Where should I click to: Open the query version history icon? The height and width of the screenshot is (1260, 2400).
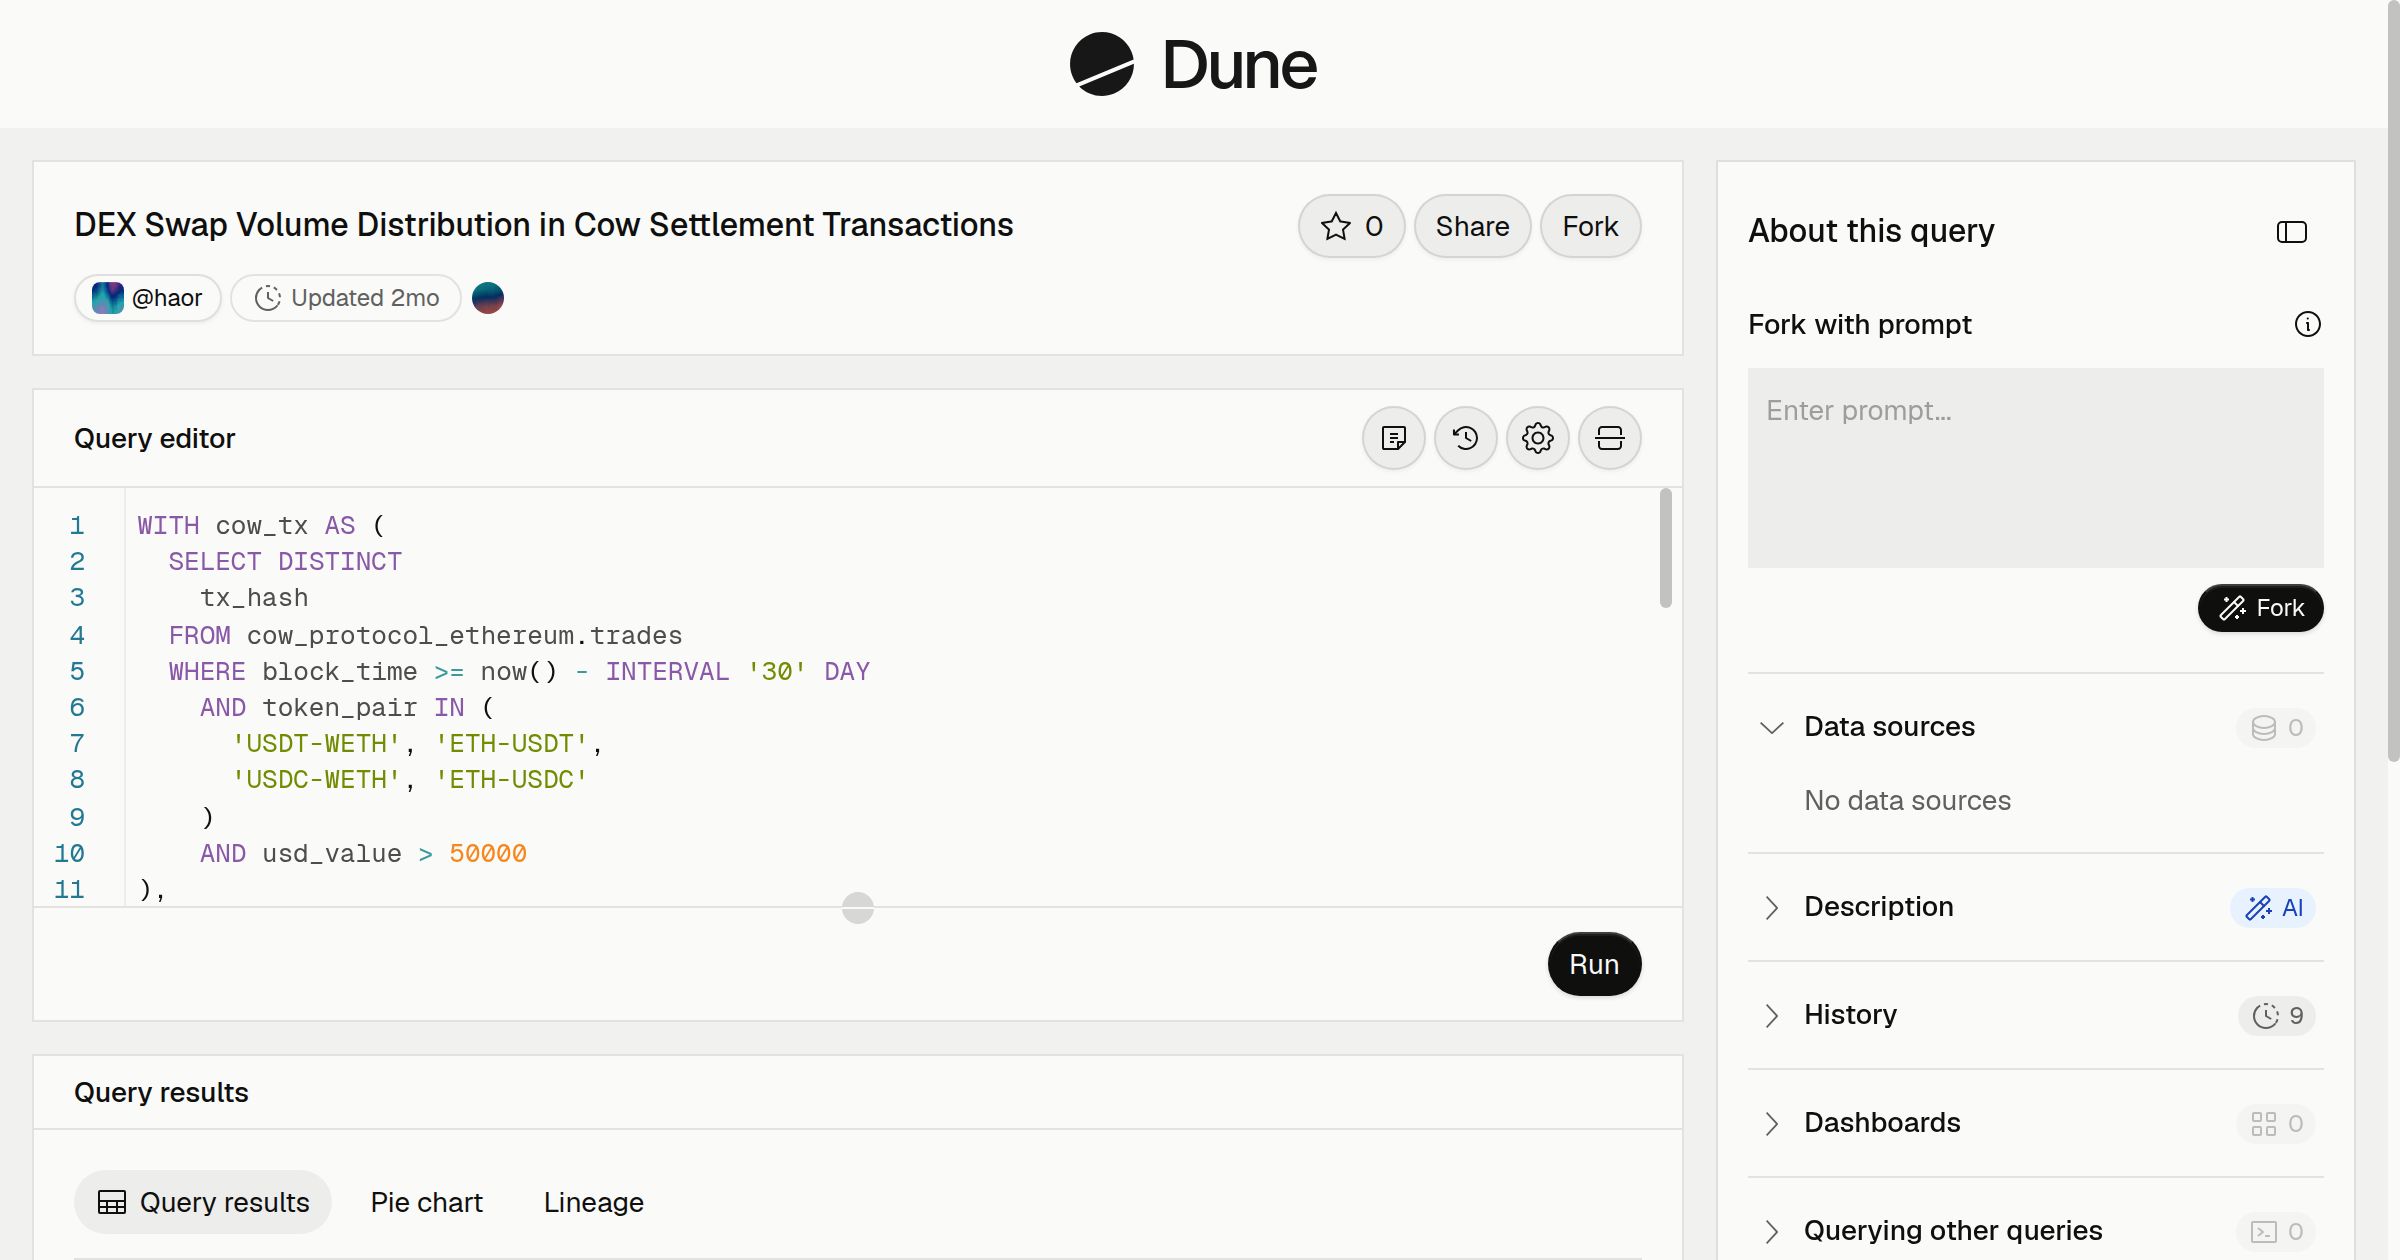[1466, 438]
